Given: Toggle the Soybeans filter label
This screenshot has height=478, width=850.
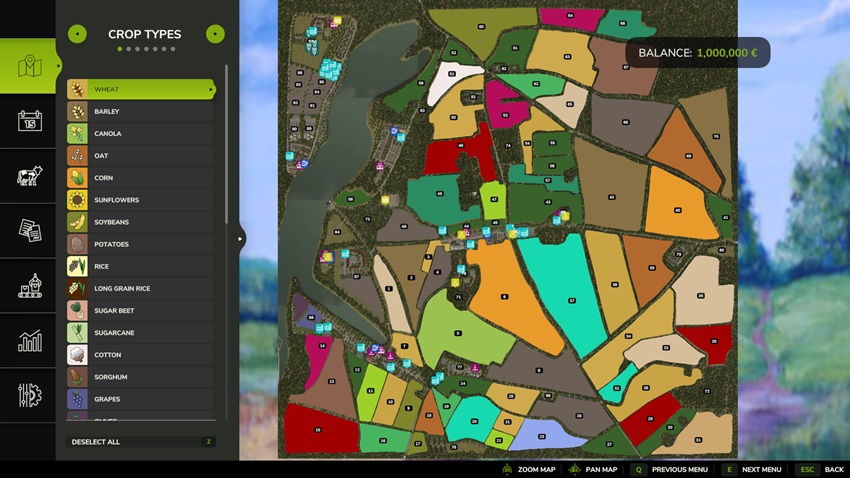Looking at the screenshot, I should point(112,222).
